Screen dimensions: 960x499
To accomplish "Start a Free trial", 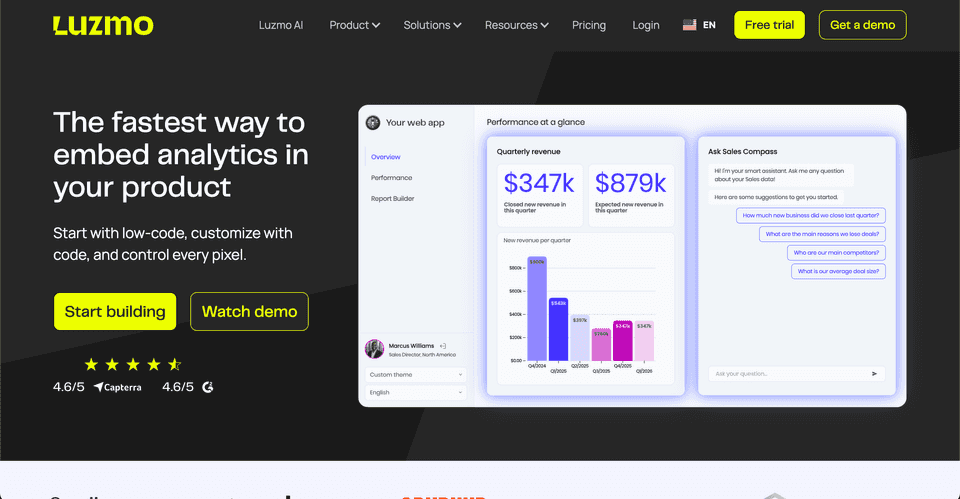I will tap(769, 25).
